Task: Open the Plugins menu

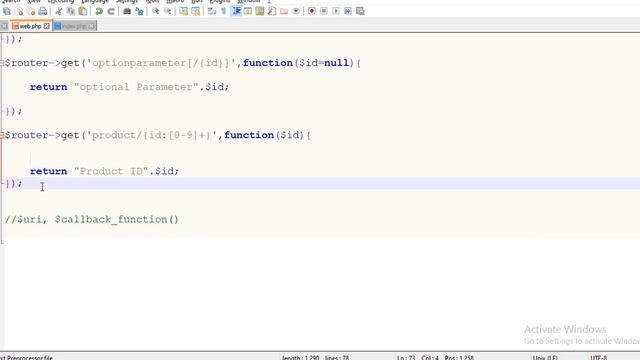Action: (220, 2)
